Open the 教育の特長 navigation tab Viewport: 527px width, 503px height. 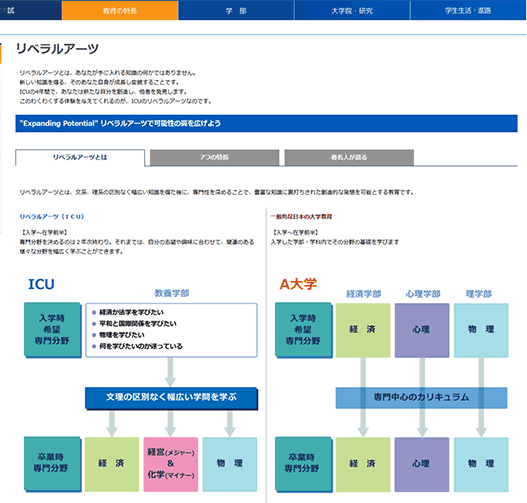click(120, 10)
